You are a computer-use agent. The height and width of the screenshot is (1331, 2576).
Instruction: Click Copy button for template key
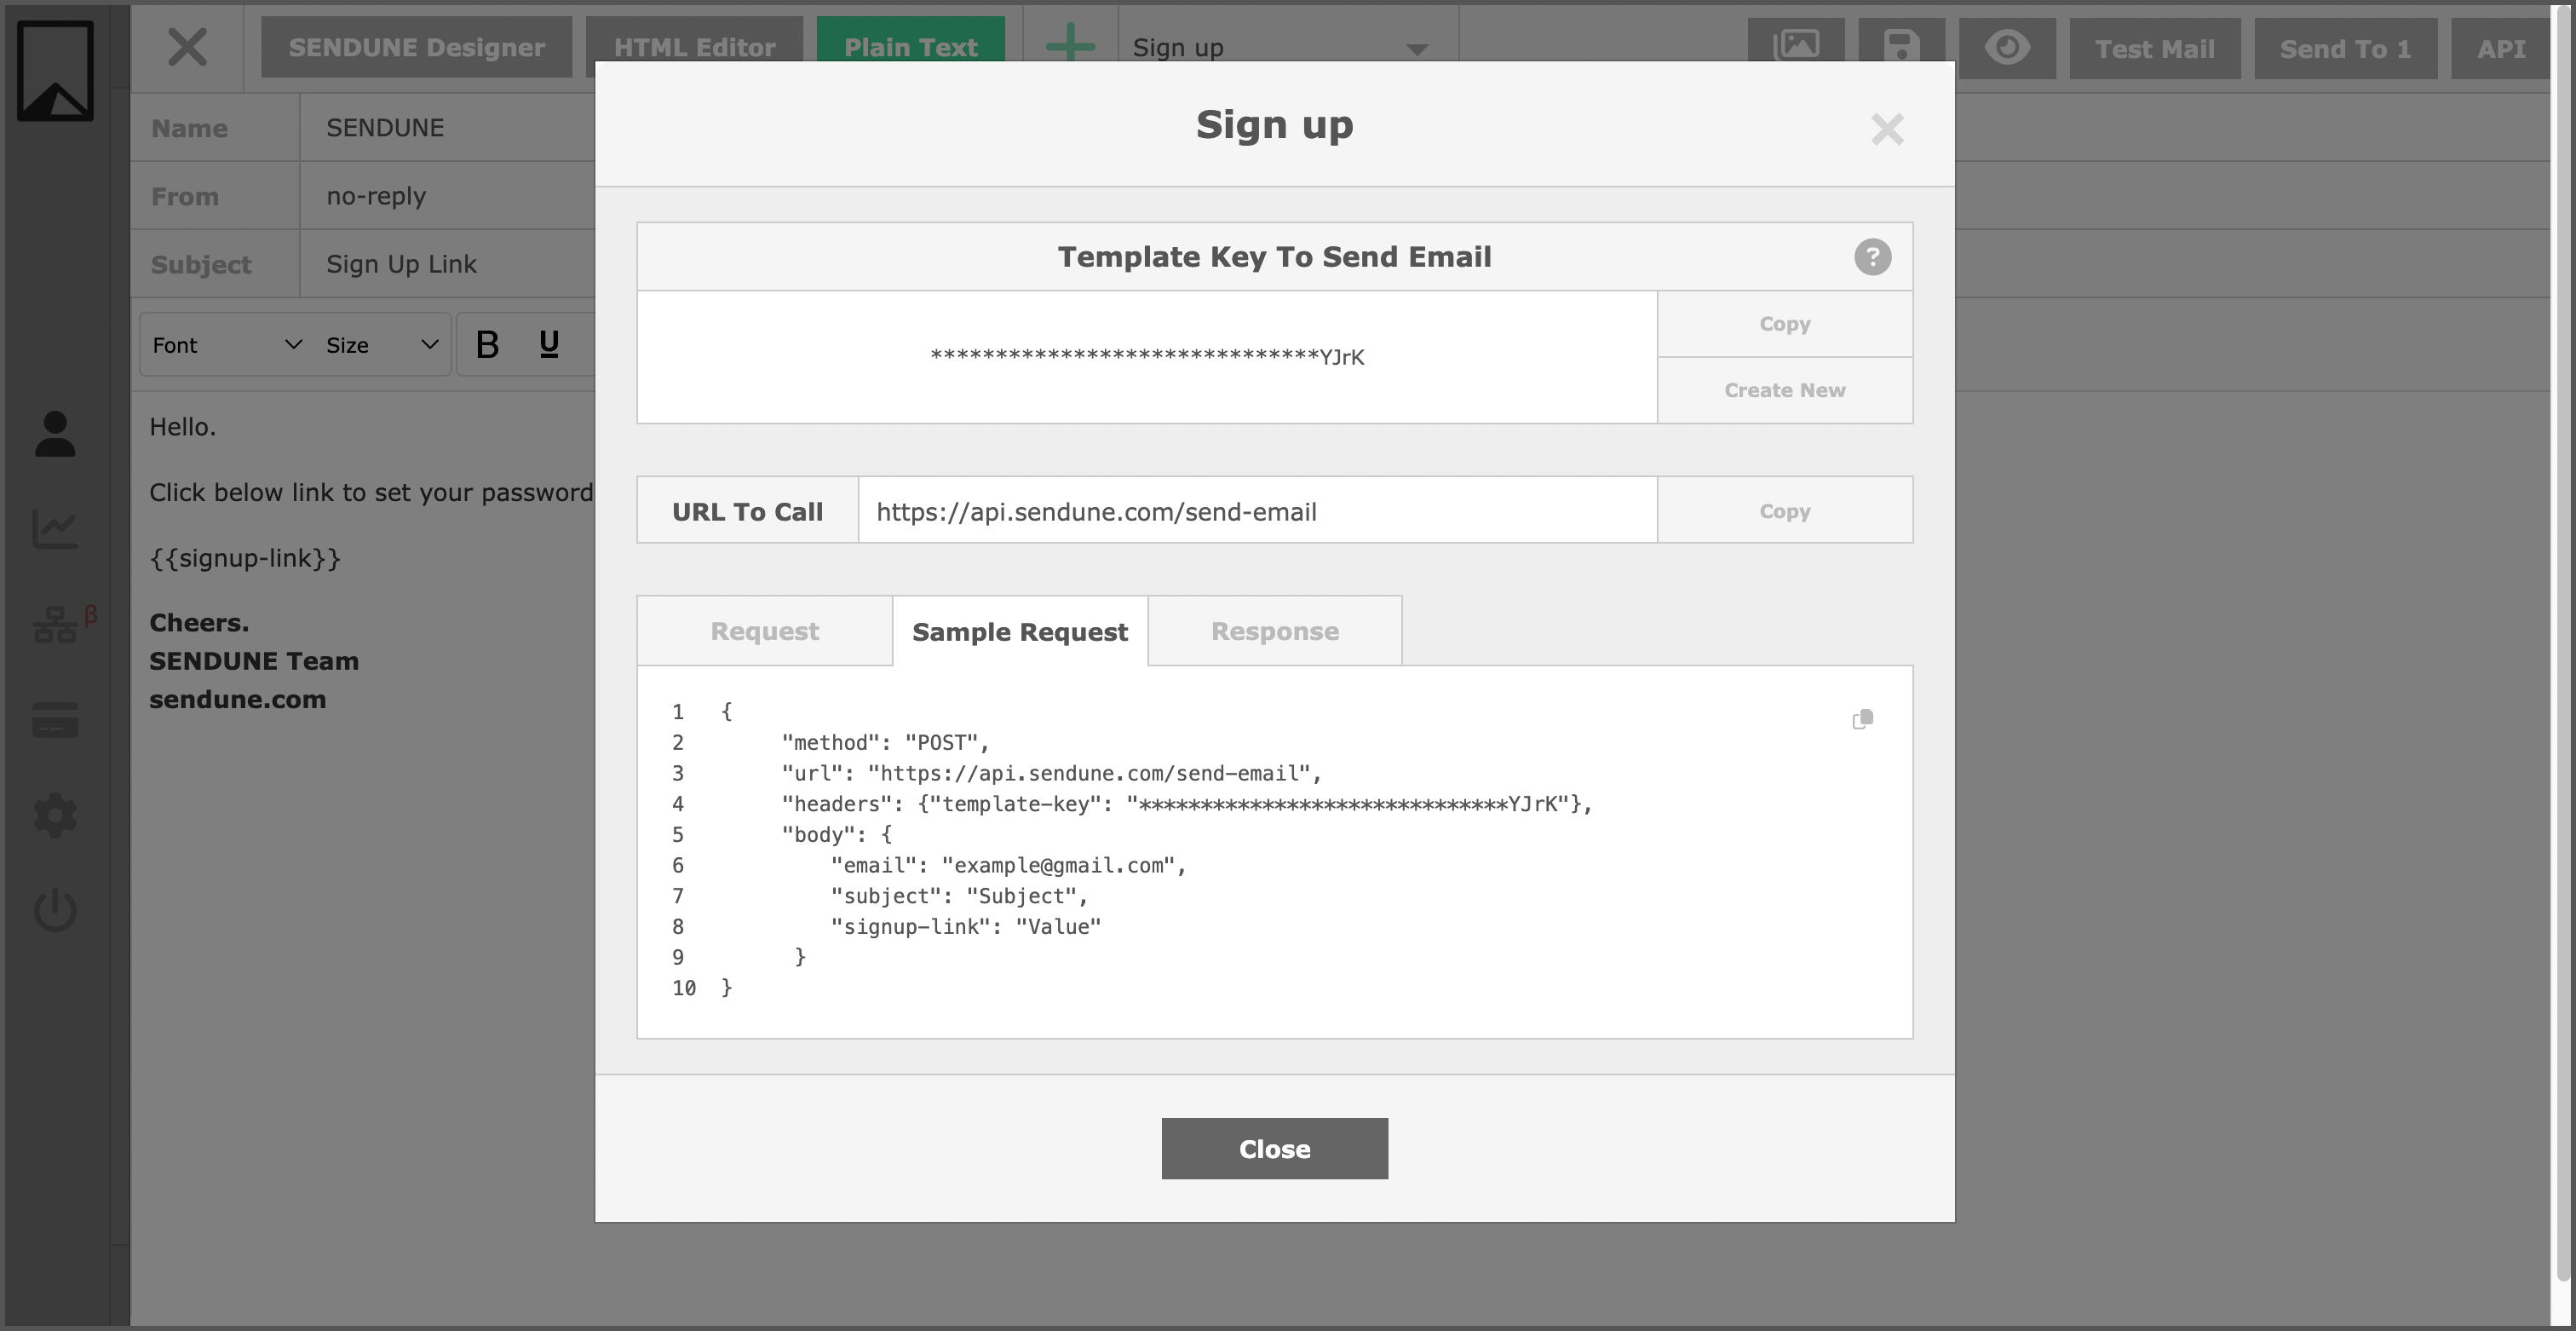coord(1785,323)
